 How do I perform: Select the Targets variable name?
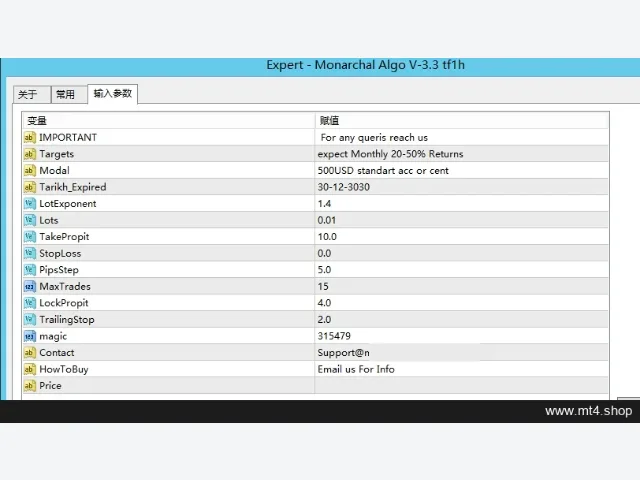57,154
